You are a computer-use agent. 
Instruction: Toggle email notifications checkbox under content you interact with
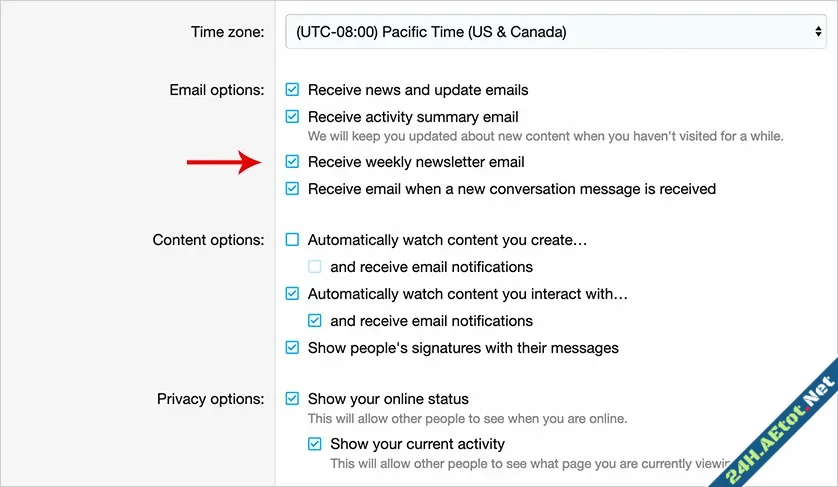point(315,321)
